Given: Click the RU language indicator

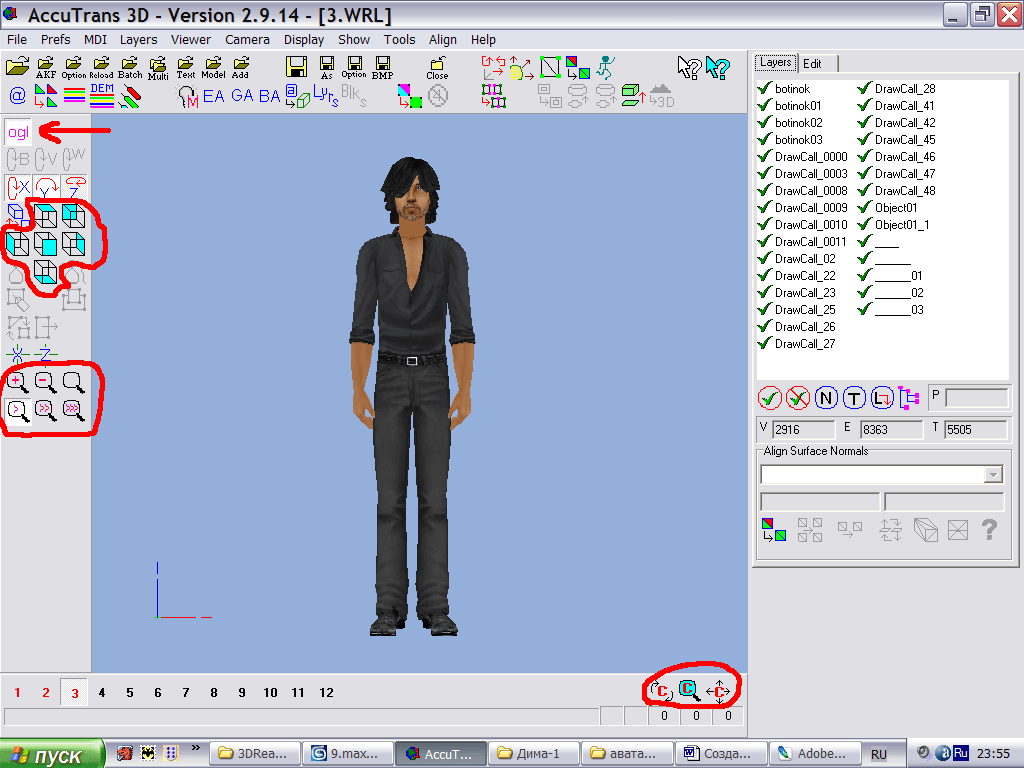Looking at the screenshot, I should coord(879,754).
